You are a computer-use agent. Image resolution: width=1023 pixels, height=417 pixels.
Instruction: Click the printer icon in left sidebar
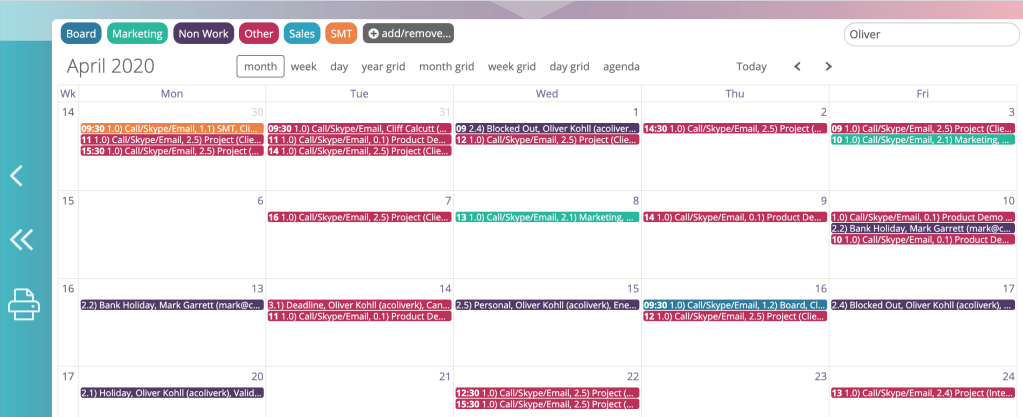[x=25, y=304]
